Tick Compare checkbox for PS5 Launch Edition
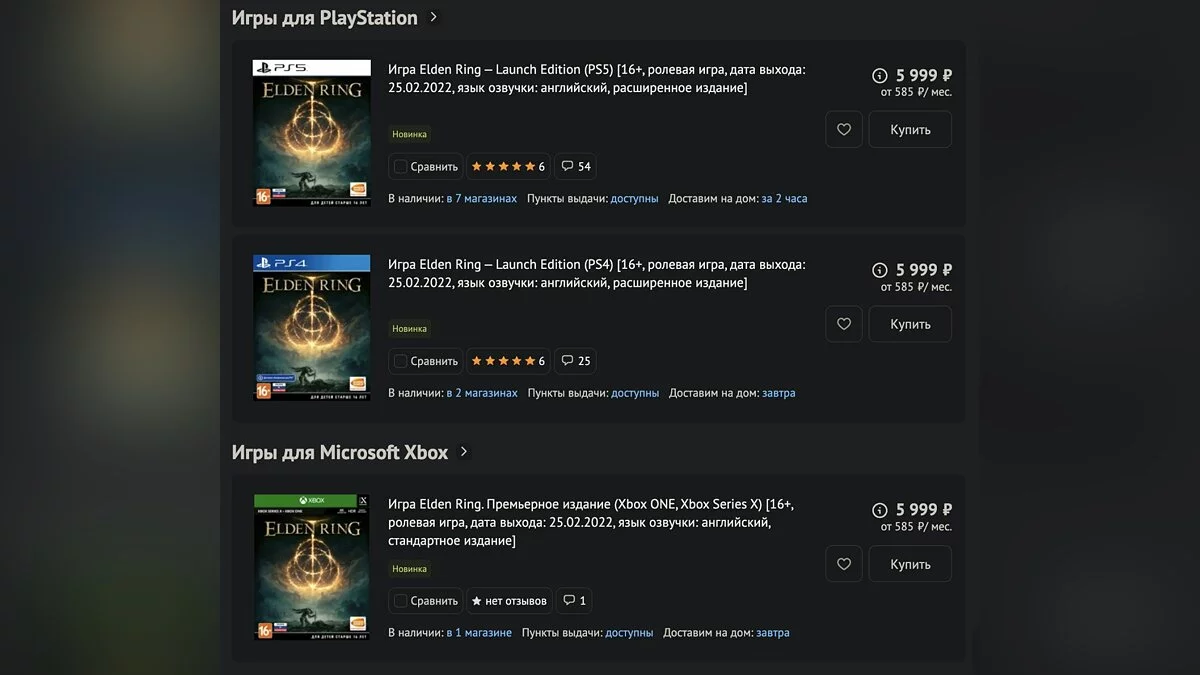 point(401,166)
